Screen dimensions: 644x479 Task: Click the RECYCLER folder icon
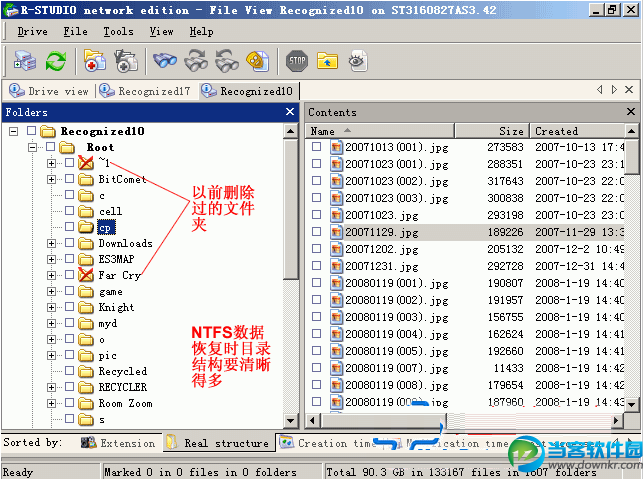[86, 387]
